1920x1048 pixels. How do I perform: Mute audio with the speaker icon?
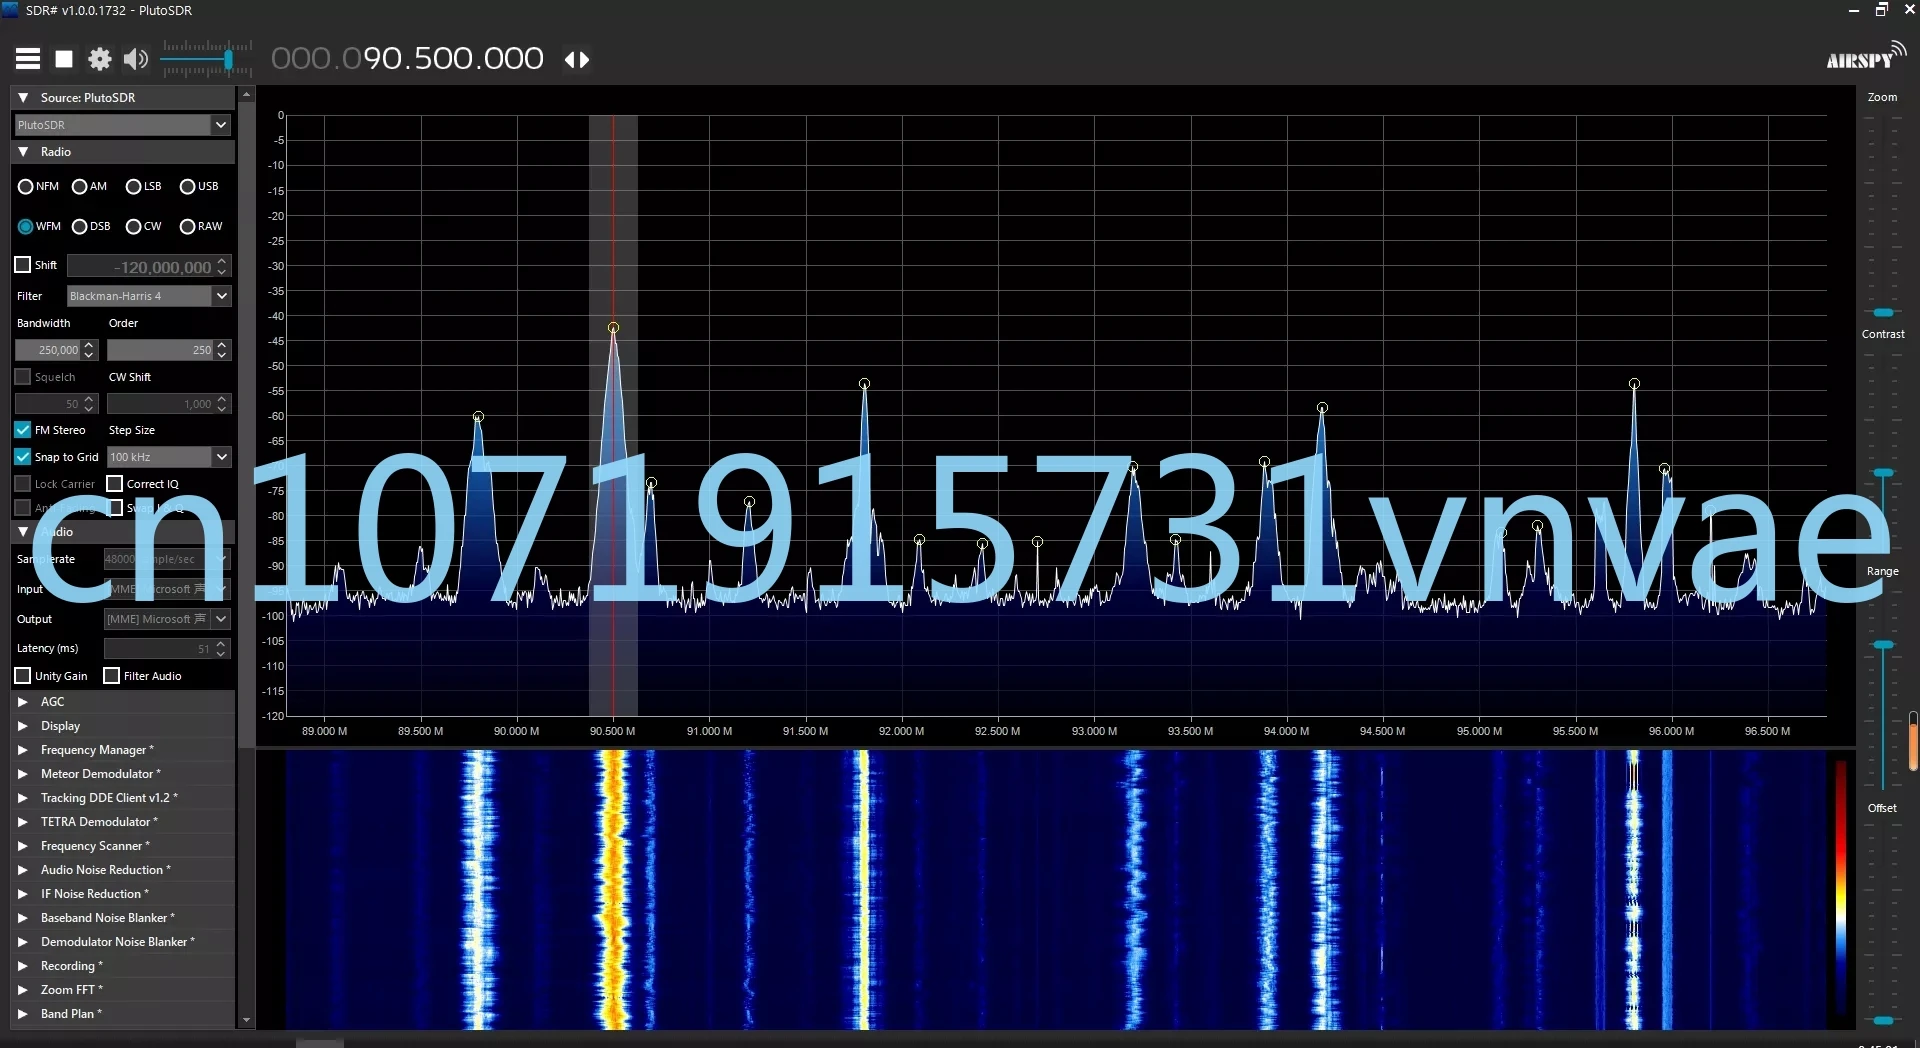click(x=136, y=59)
